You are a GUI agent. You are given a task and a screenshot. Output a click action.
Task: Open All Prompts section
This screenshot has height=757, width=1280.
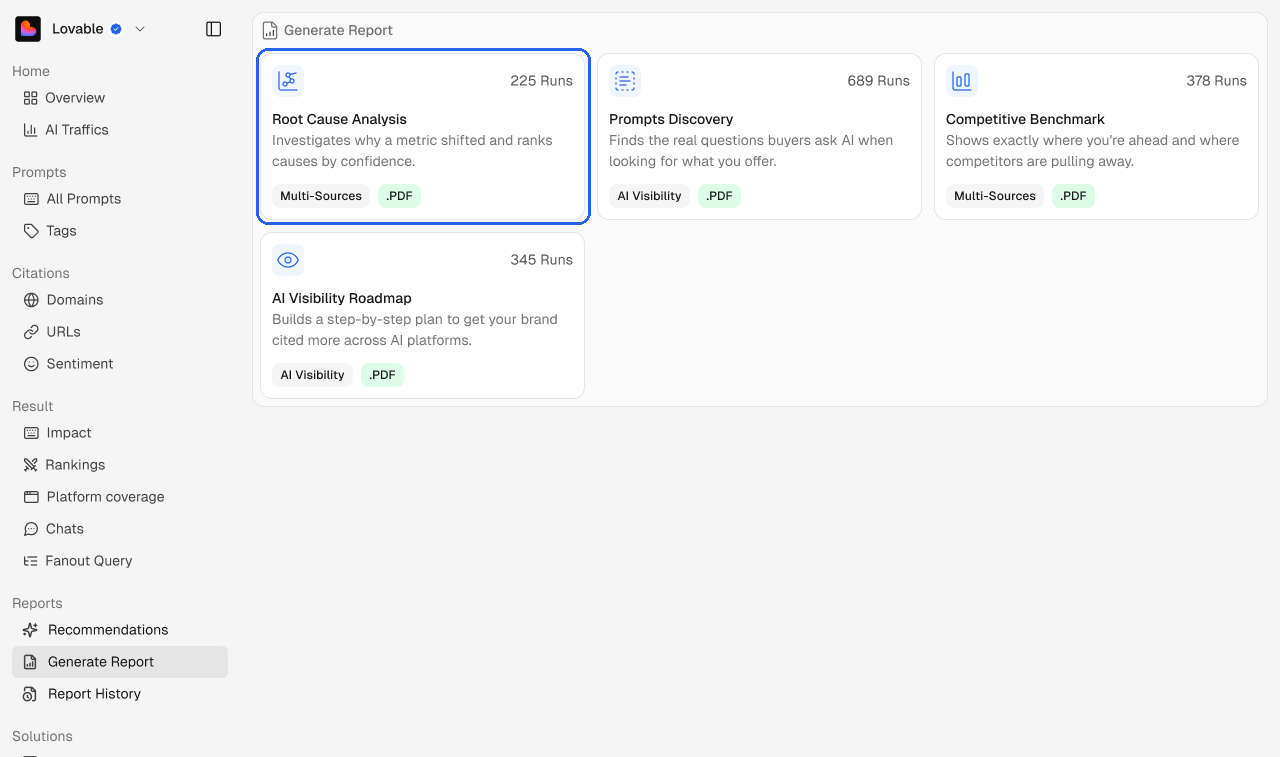click(x=120, y=199)
